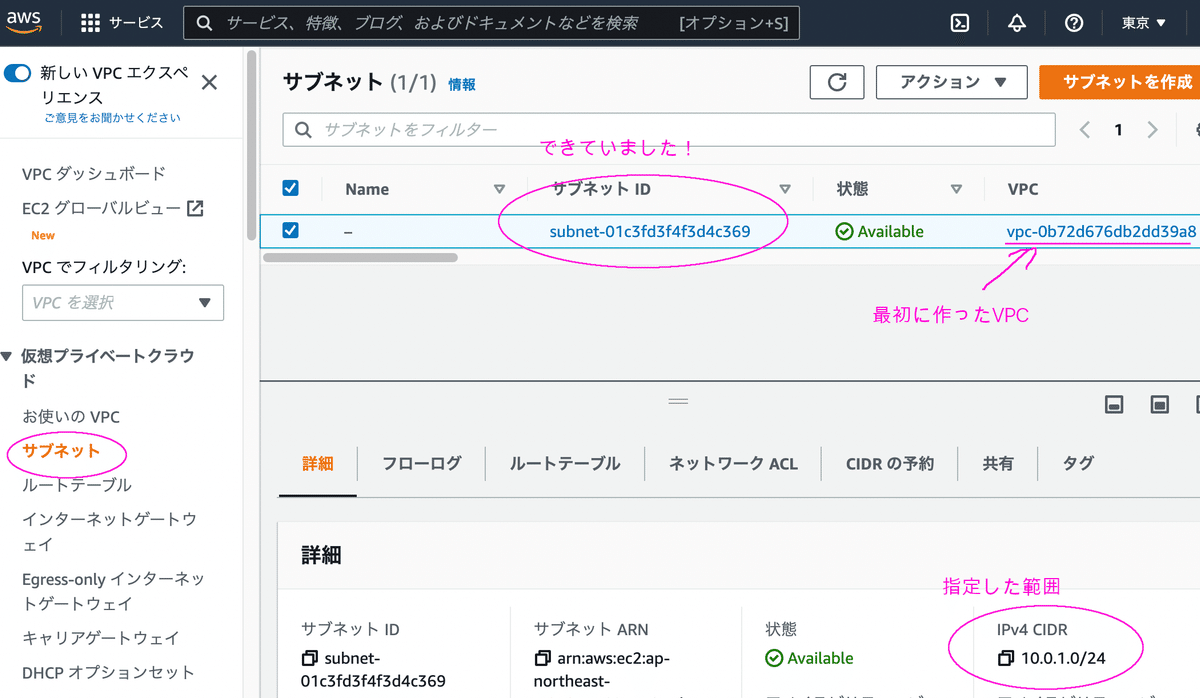1200x698 pixels.
Task: Launch CloudShell terminal icon
Action: tap(960, 22)
